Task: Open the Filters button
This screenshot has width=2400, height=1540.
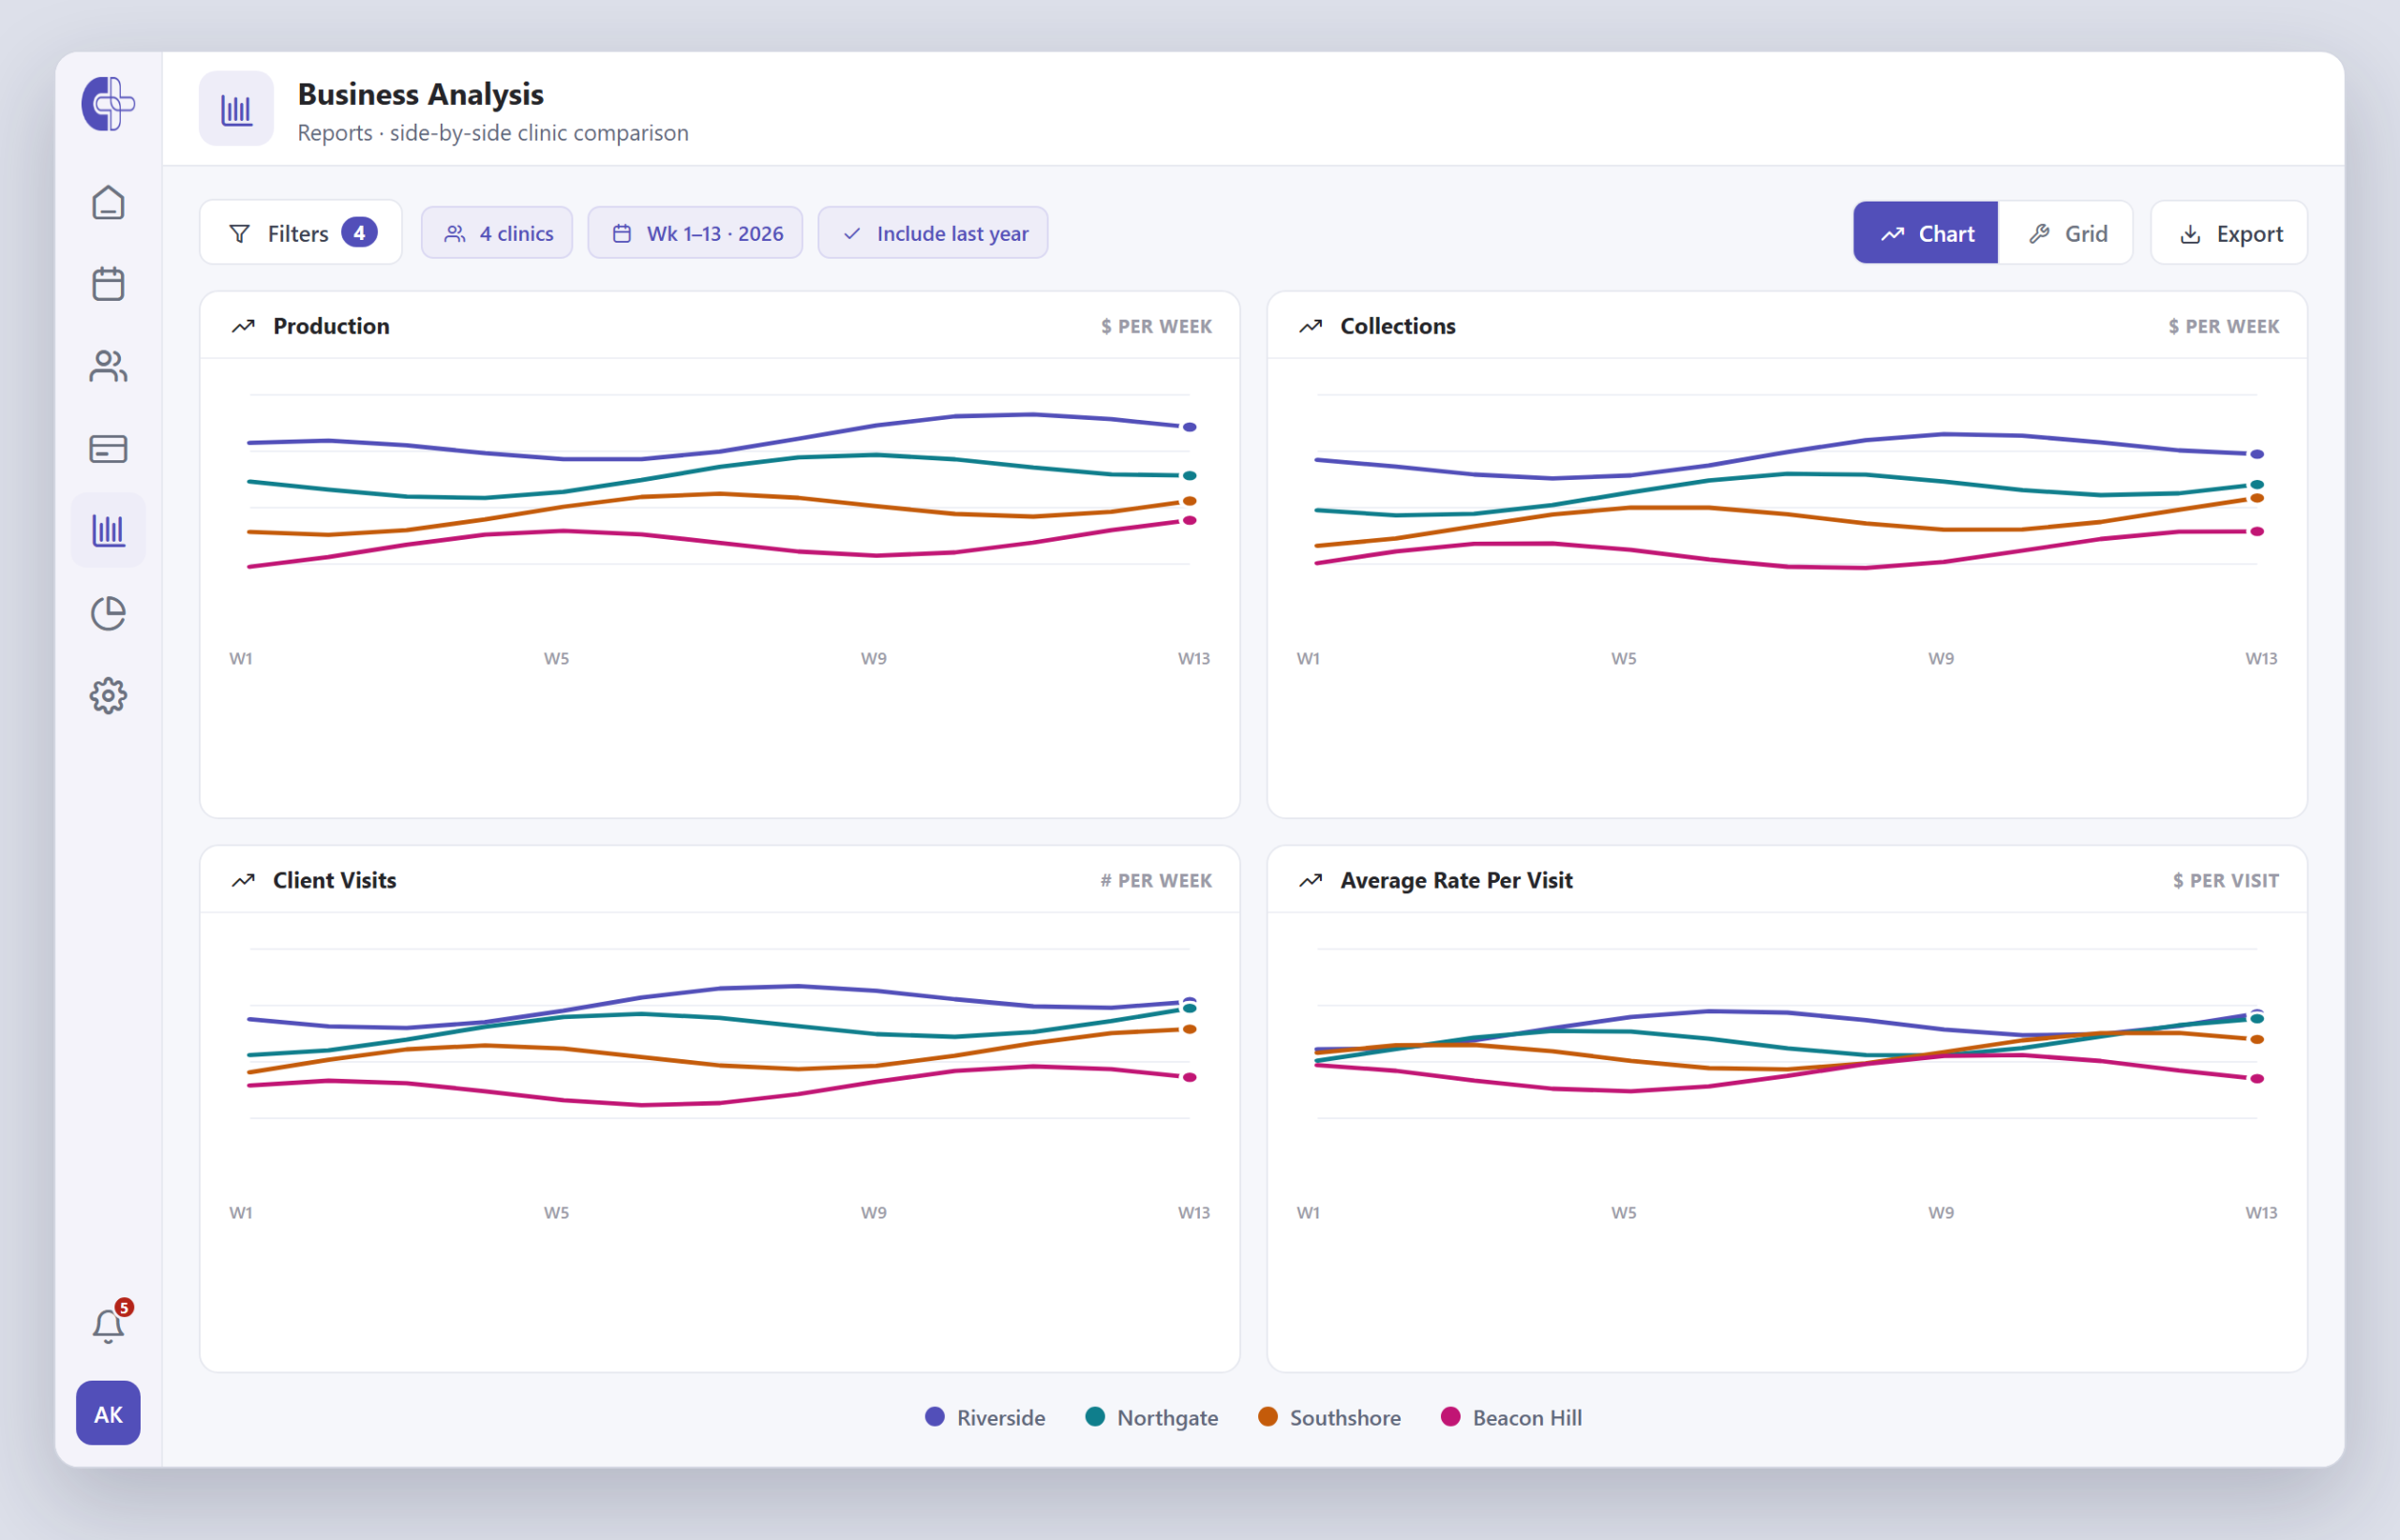Action: click(x=301, y=233)
